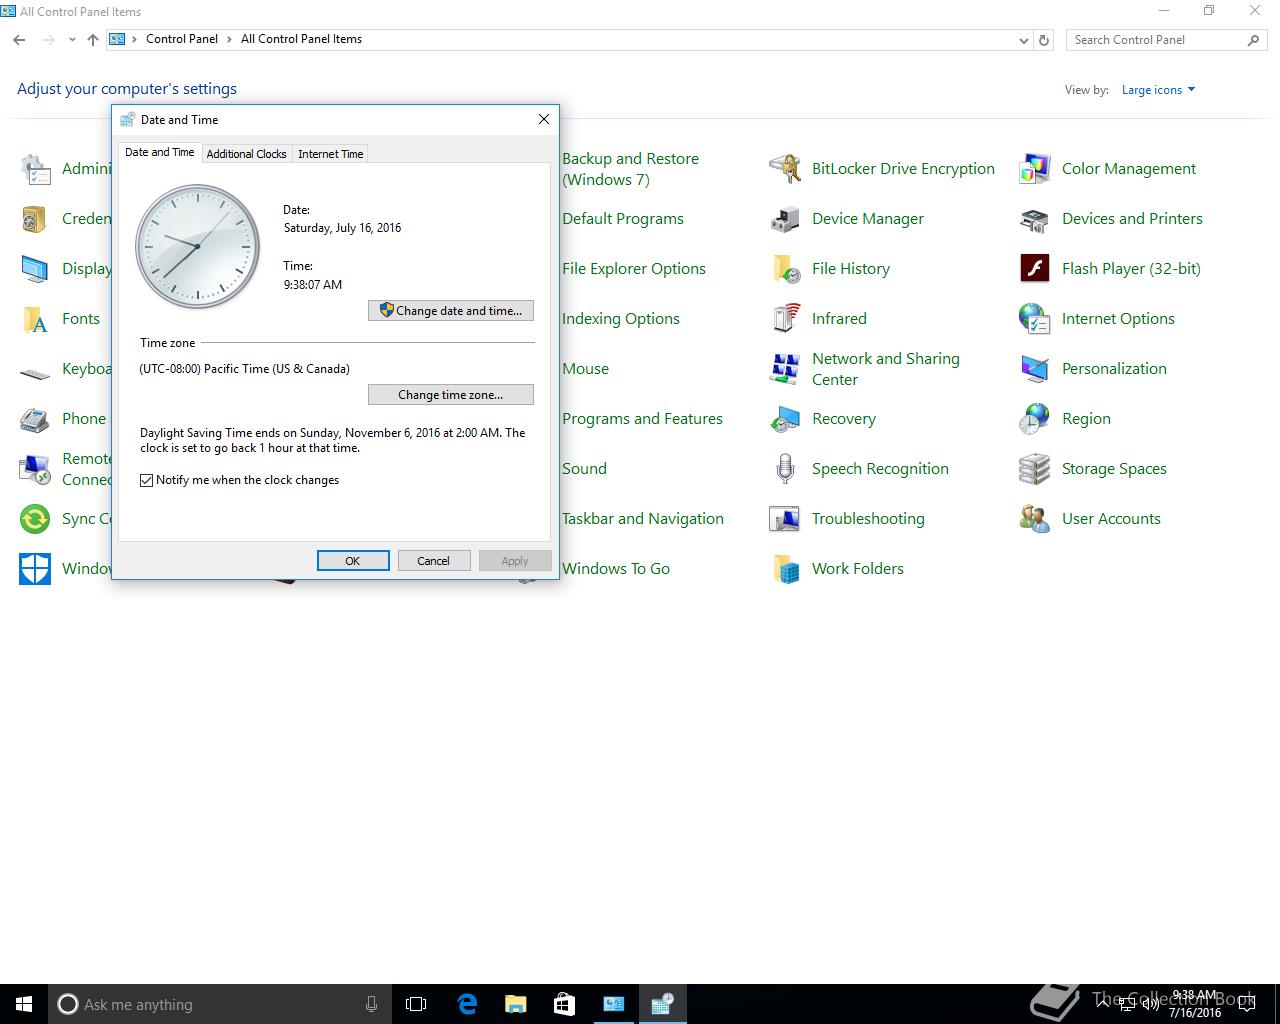The image size is (1280, 1024).
Task: Open Backup and Restore (Windows 7) link
Action: click(x=630, y=169)
